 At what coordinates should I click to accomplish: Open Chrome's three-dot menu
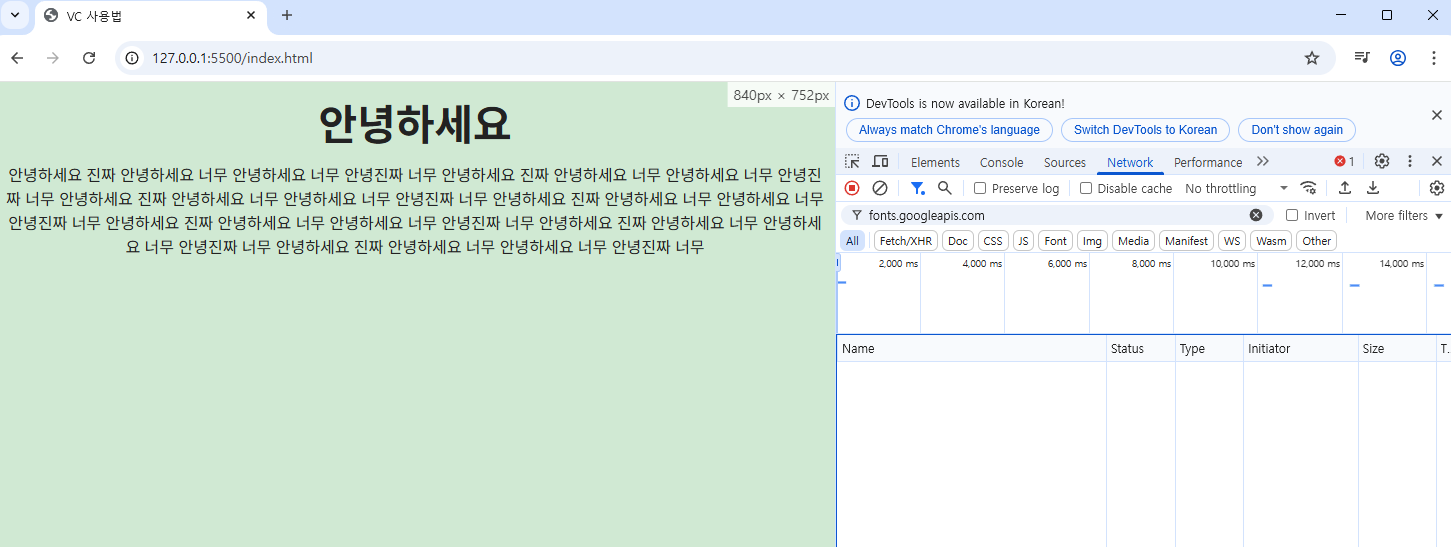tap(1433, 58)
